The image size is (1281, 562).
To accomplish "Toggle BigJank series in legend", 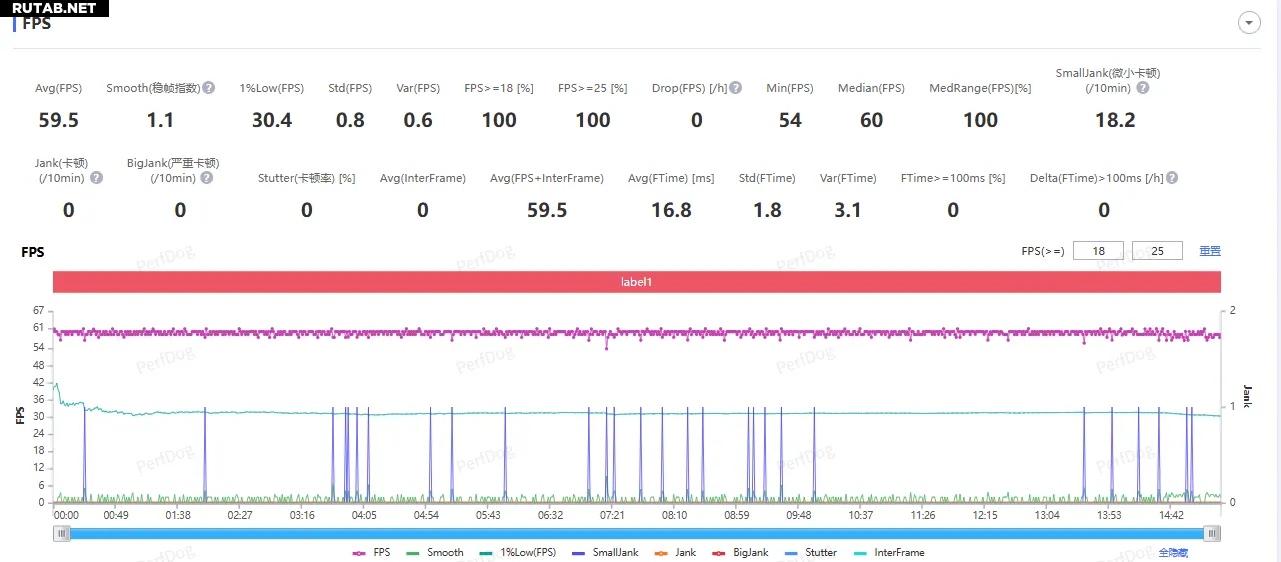I will coord(740,553).
